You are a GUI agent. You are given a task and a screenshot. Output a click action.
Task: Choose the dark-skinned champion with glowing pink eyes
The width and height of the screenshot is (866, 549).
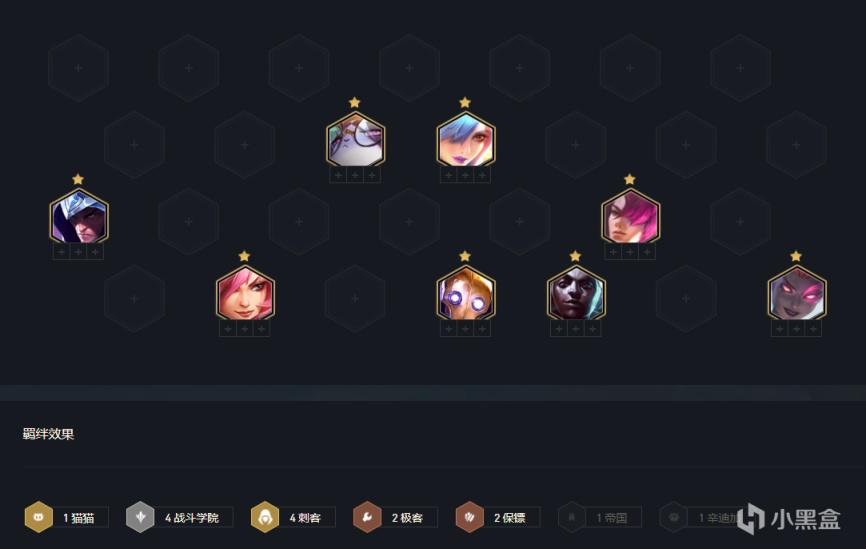[x=796, y=293]
